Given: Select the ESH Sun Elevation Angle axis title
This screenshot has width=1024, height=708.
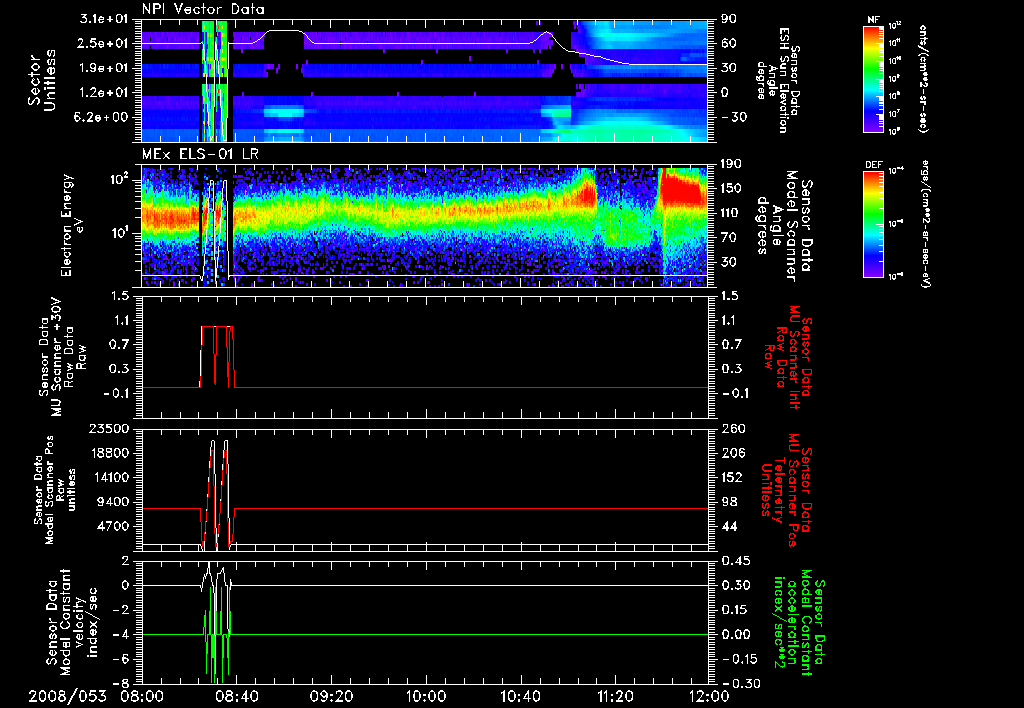Looking at the screenshot, I should (777, 80).
